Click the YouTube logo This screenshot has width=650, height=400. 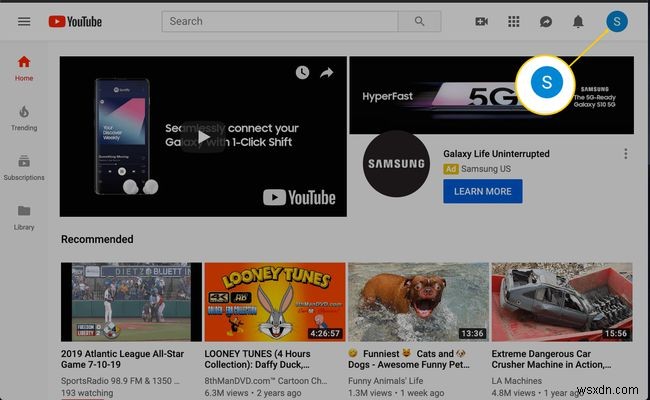[x=75, y=22]
